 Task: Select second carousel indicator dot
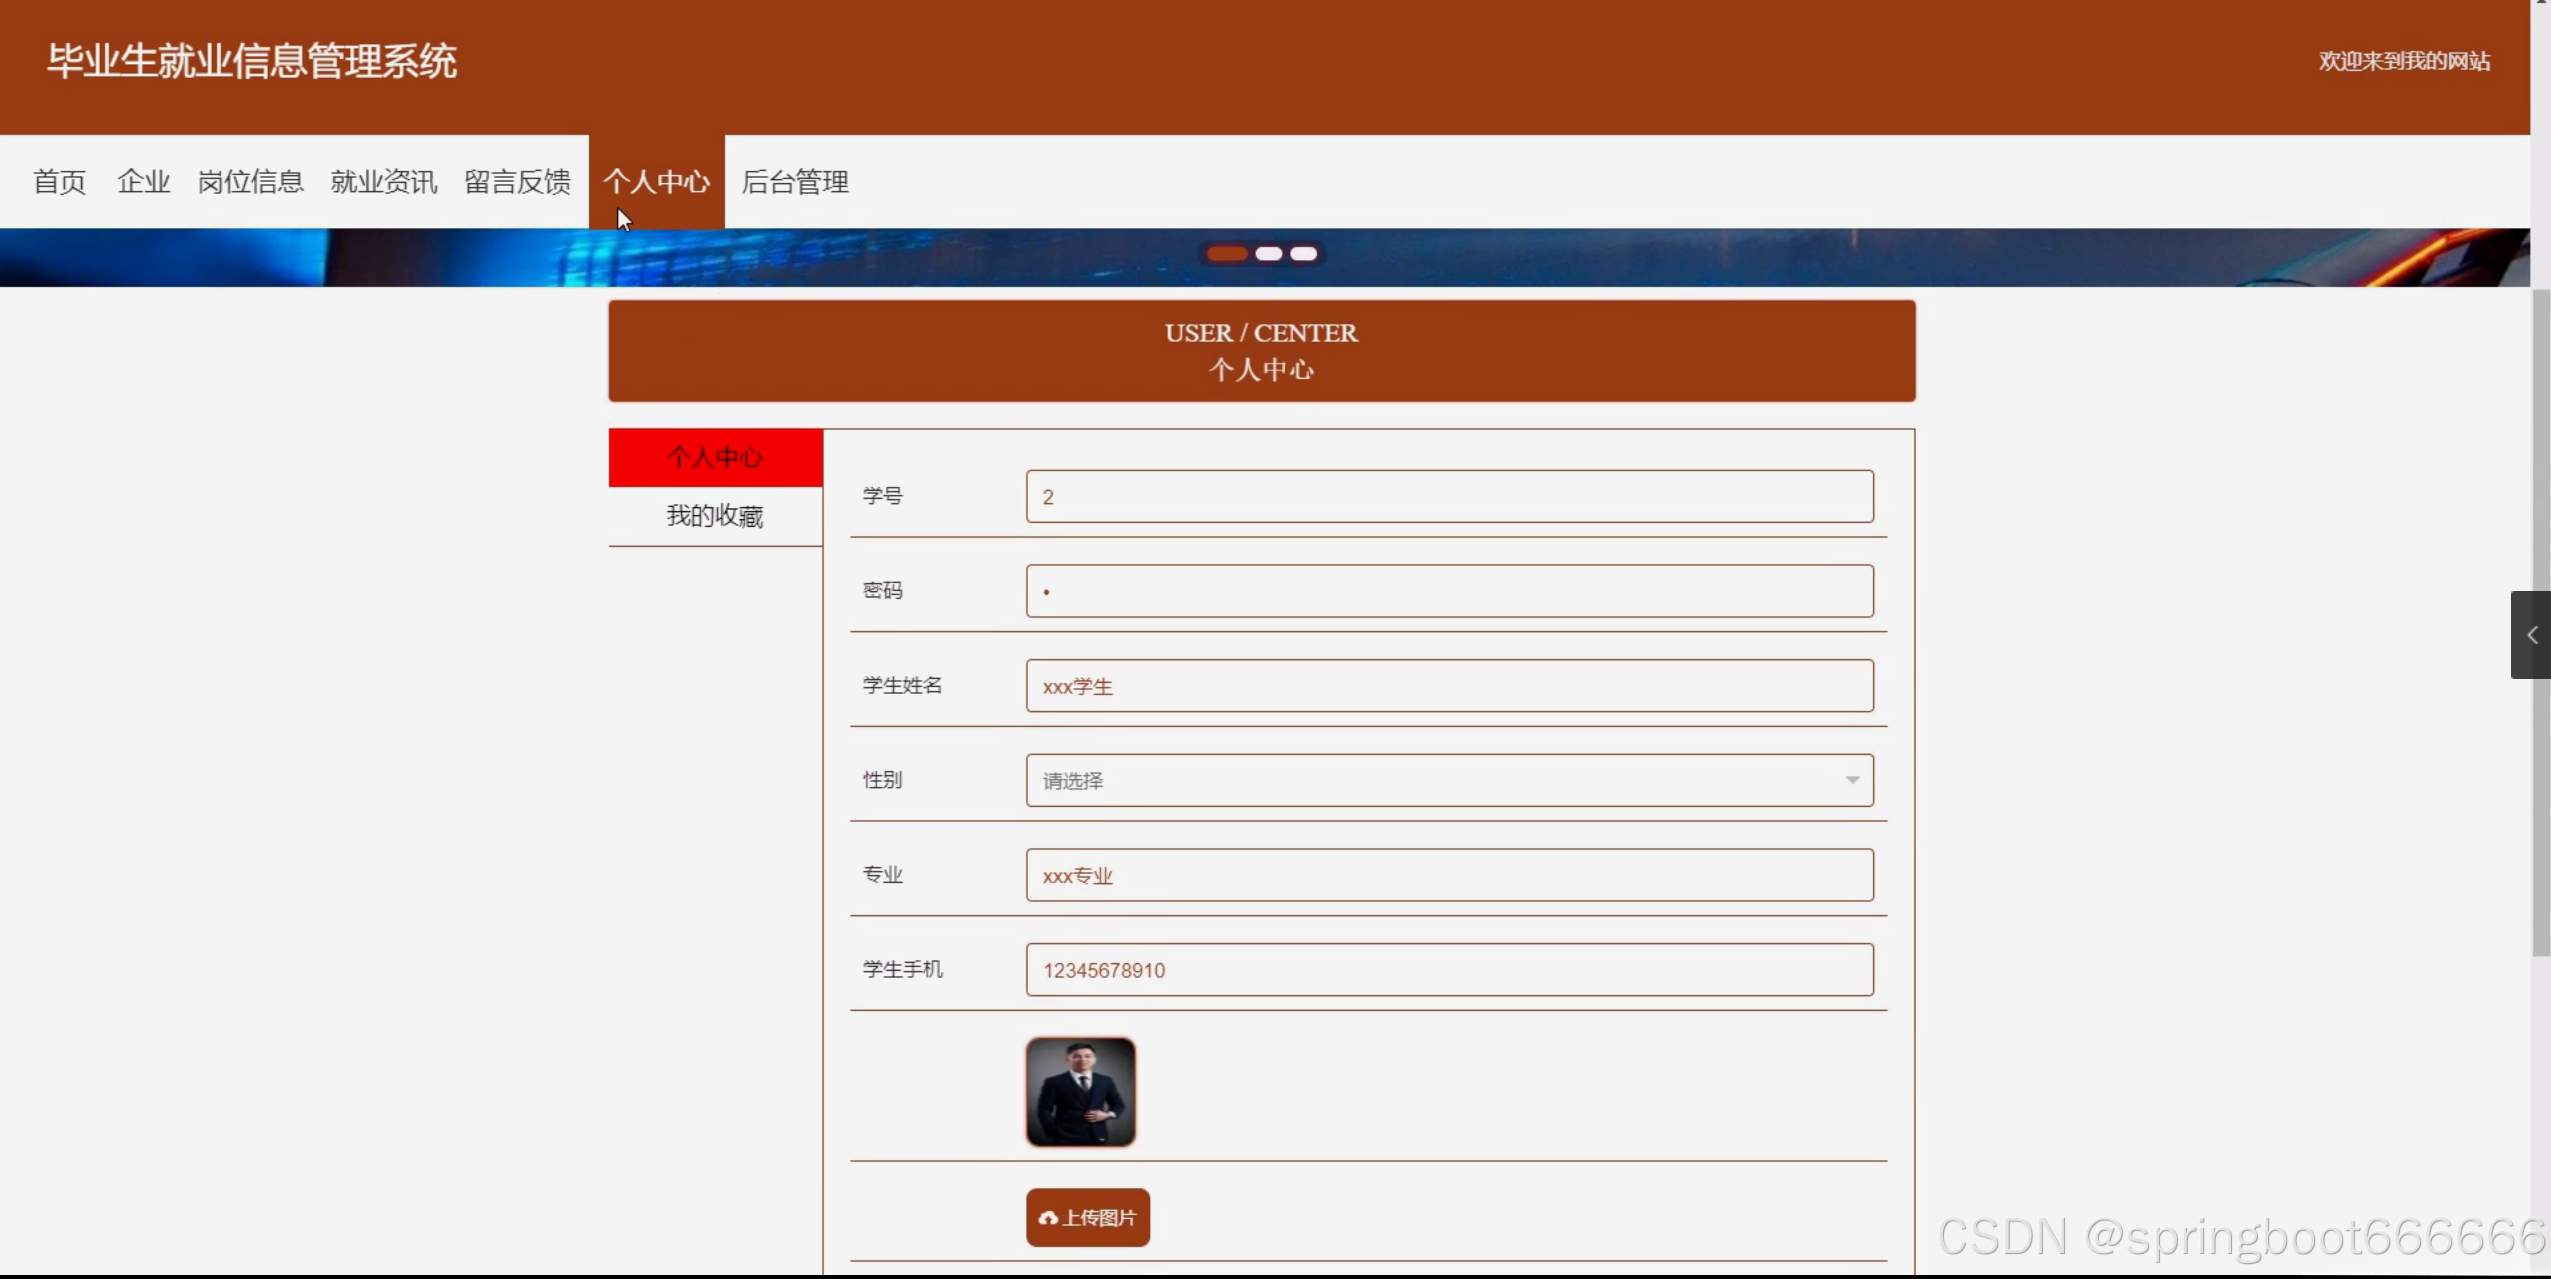pyautogui.click(x=1269, y=254)
